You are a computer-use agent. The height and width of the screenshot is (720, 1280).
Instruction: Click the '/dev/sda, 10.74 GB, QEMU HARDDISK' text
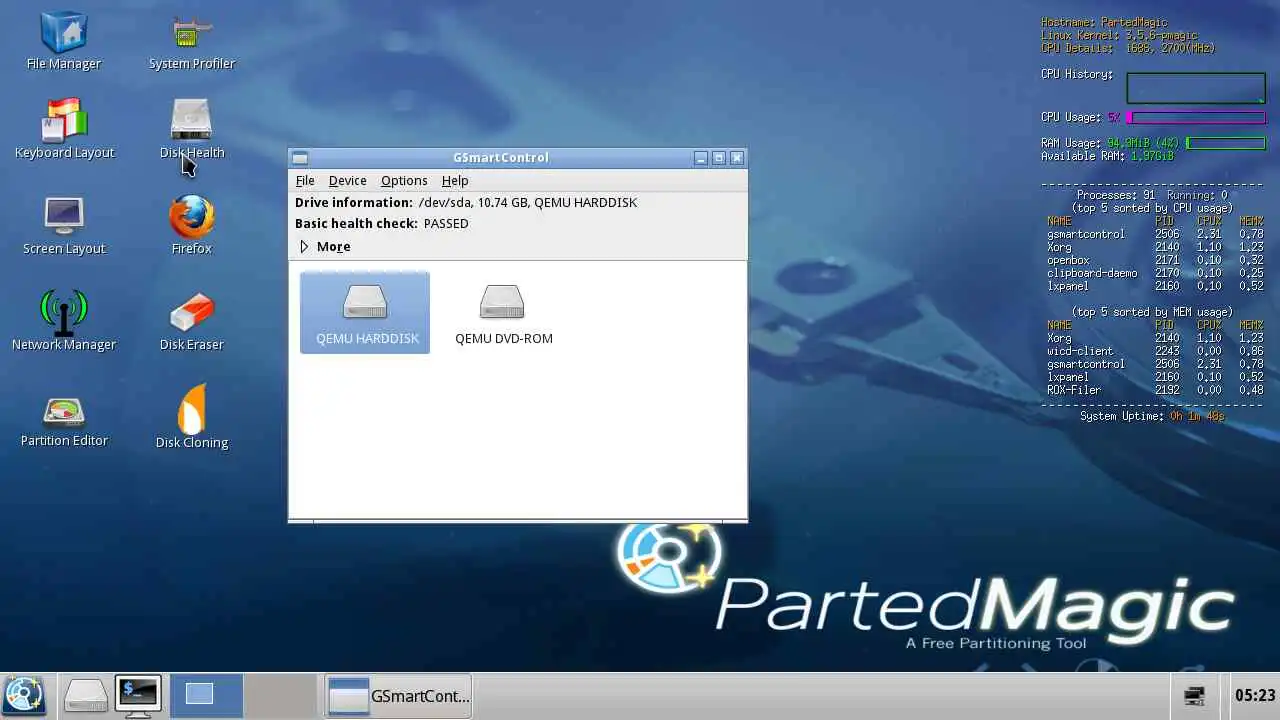(x=528, y=202)
